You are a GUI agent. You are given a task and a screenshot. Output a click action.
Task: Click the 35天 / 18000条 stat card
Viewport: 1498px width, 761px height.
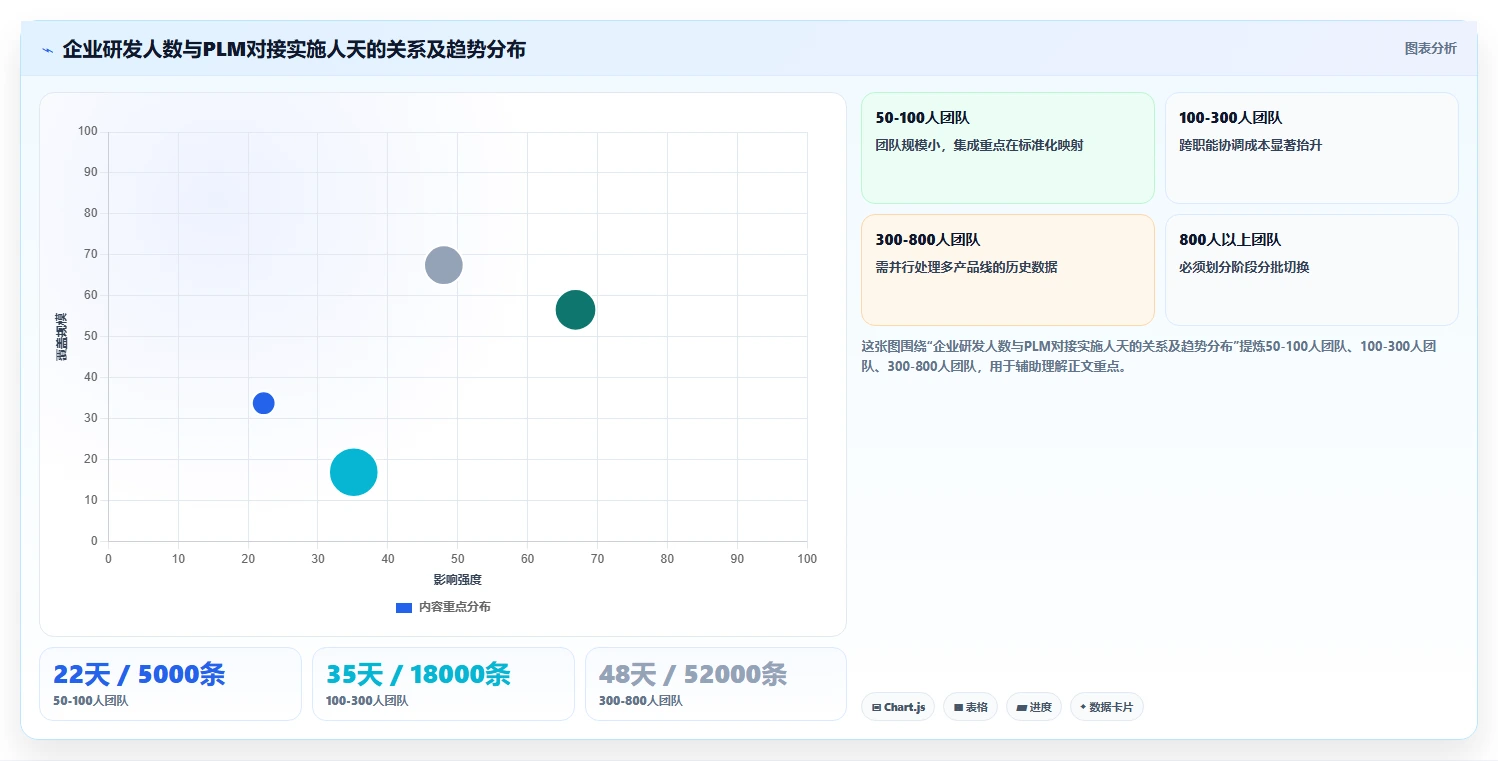pyautogui.click(x=443, y=684)
